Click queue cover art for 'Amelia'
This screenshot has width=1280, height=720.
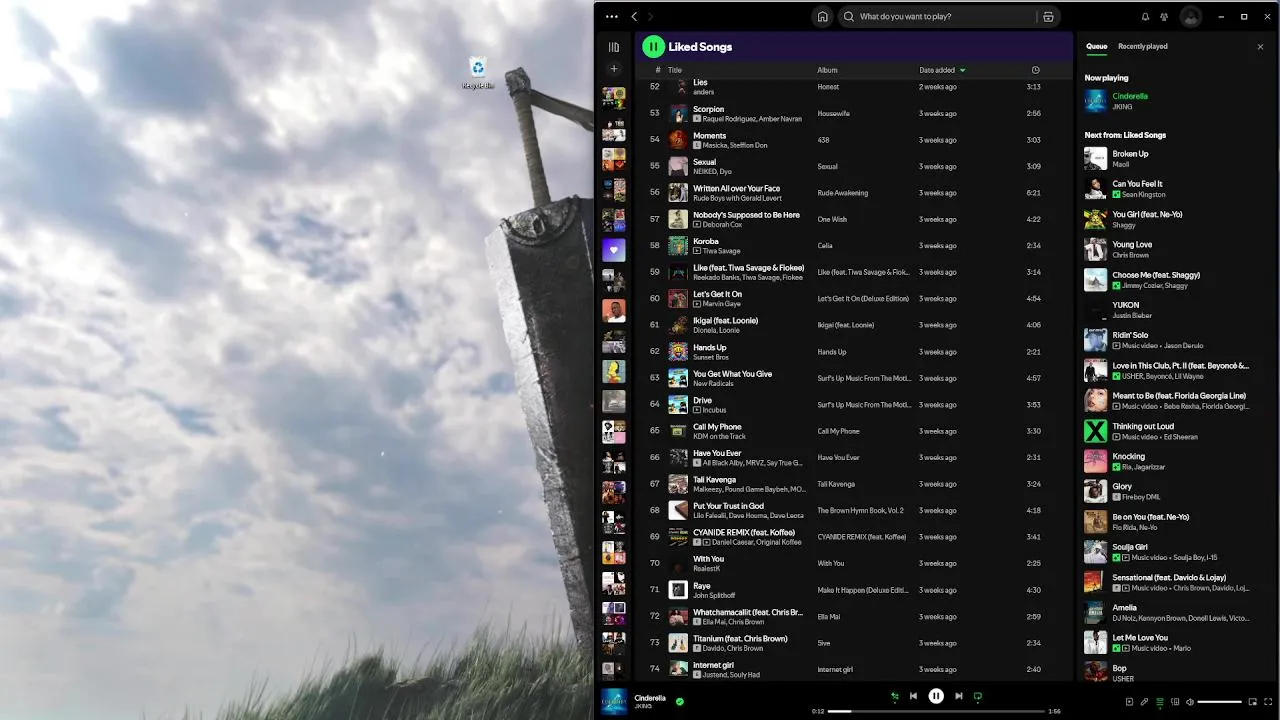(1095, 612)
